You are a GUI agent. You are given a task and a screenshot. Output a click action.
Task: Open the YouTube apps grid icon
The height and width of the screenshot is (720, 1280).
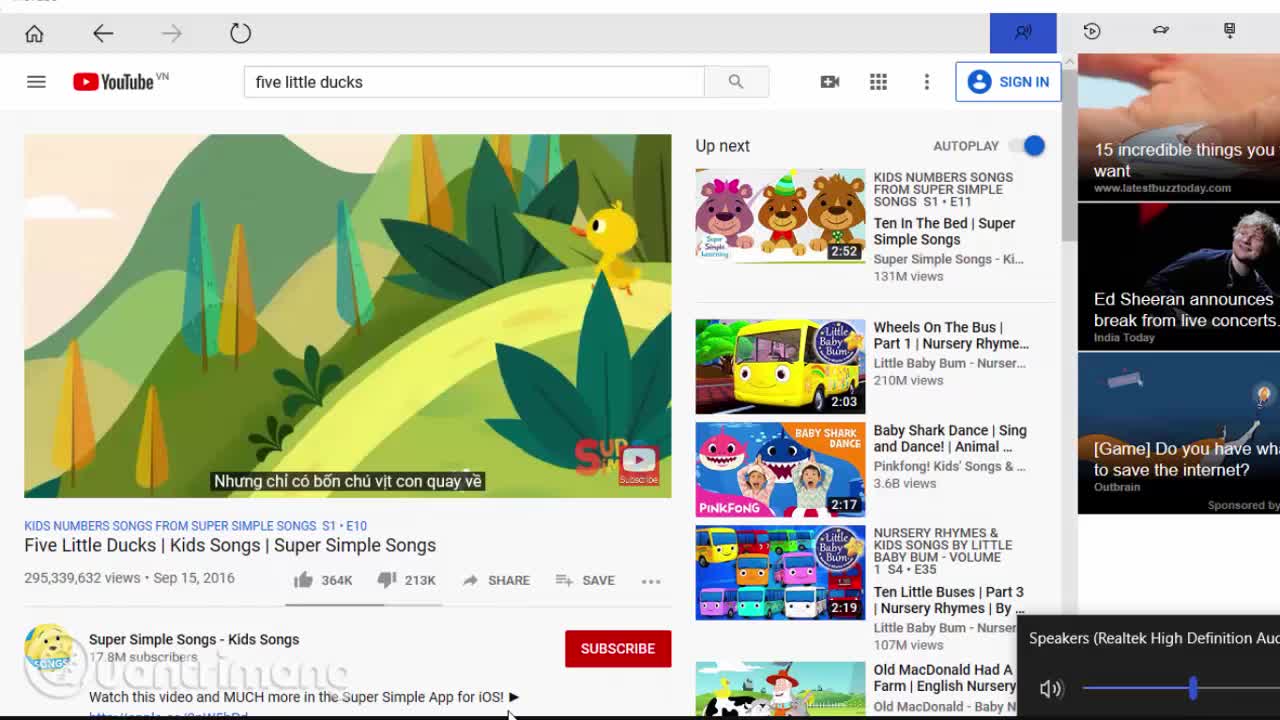tap(878, 82)
